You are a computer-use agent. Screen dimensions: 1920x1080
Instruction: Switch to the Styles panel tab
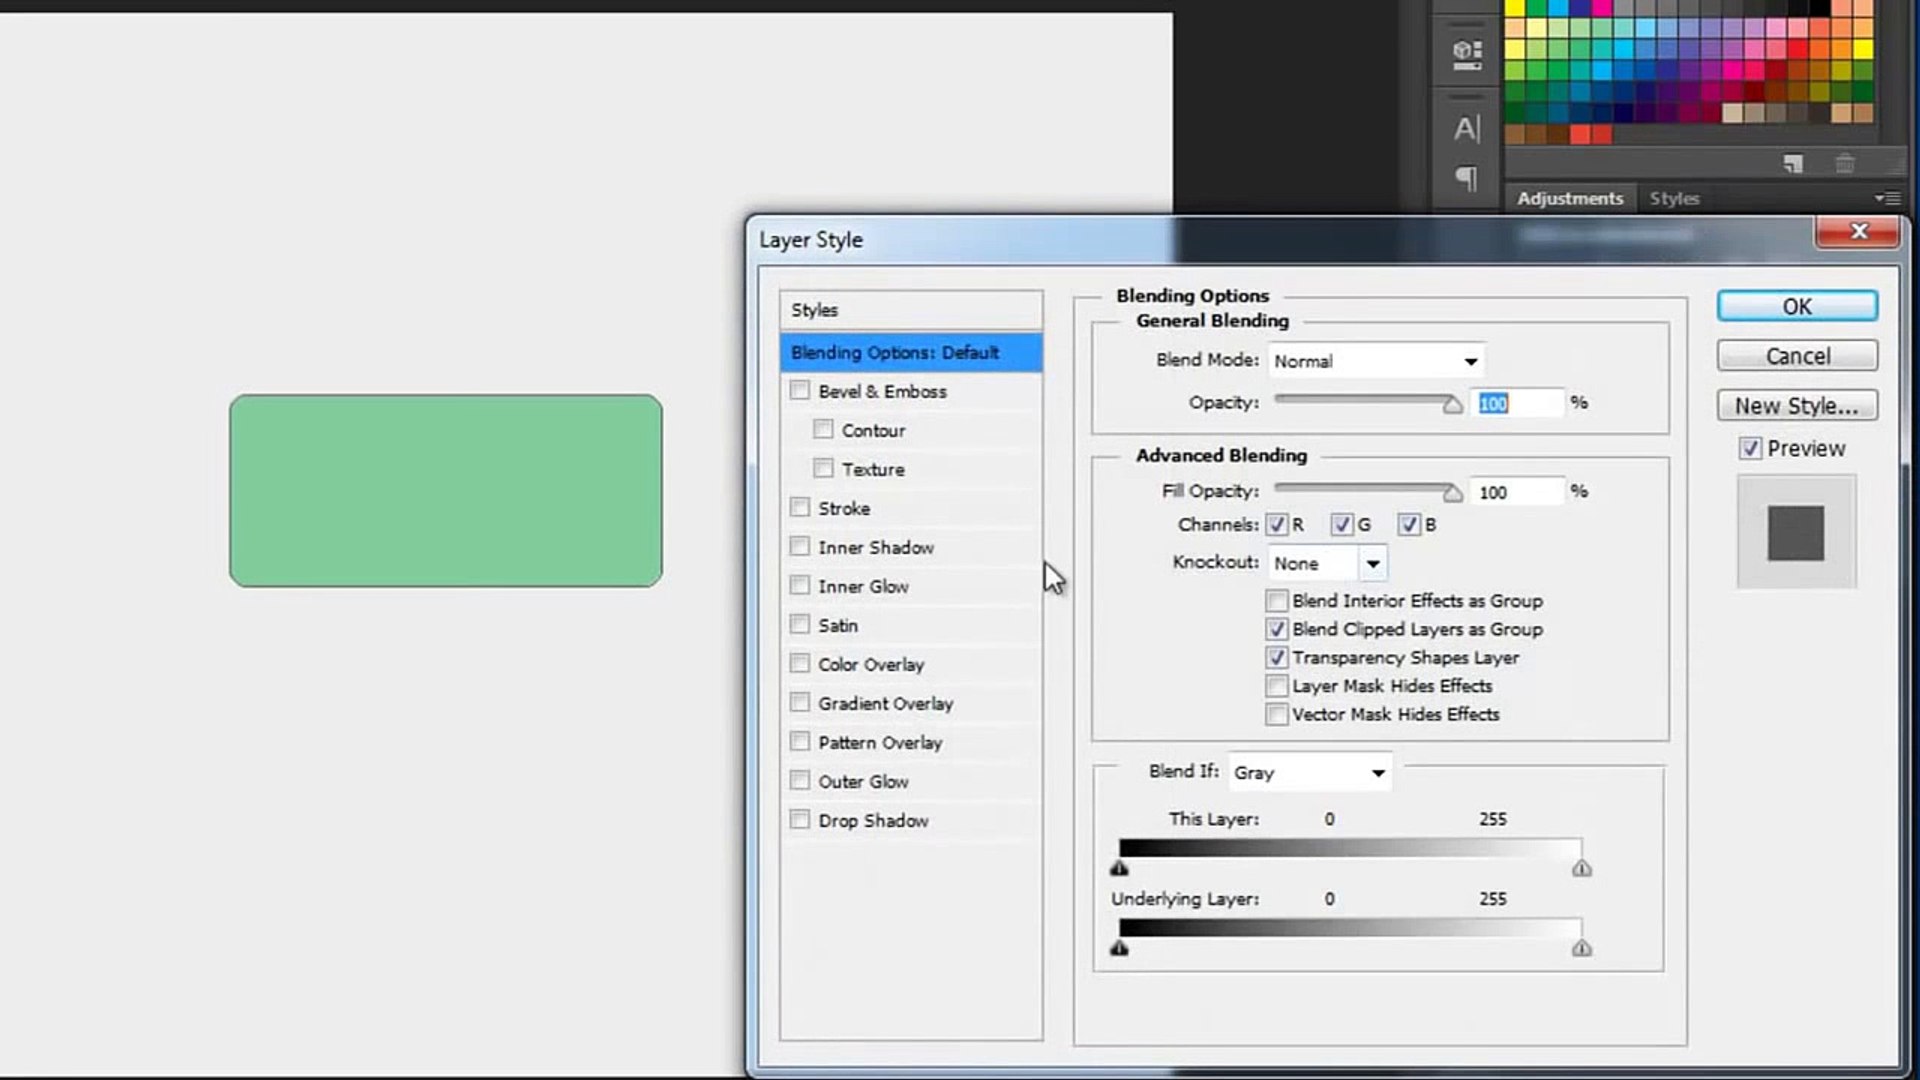tap(1674, 198)
